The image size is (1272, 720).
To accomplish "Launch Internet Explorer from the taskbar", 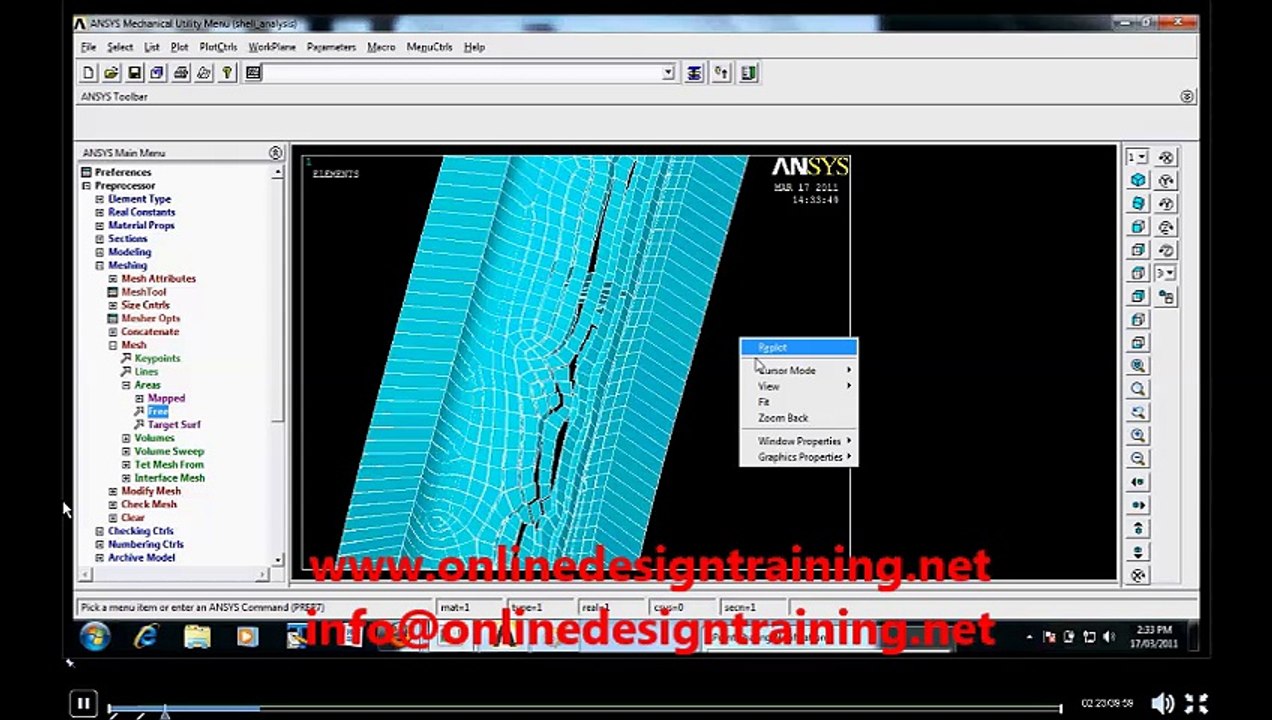I will [147, 636].
